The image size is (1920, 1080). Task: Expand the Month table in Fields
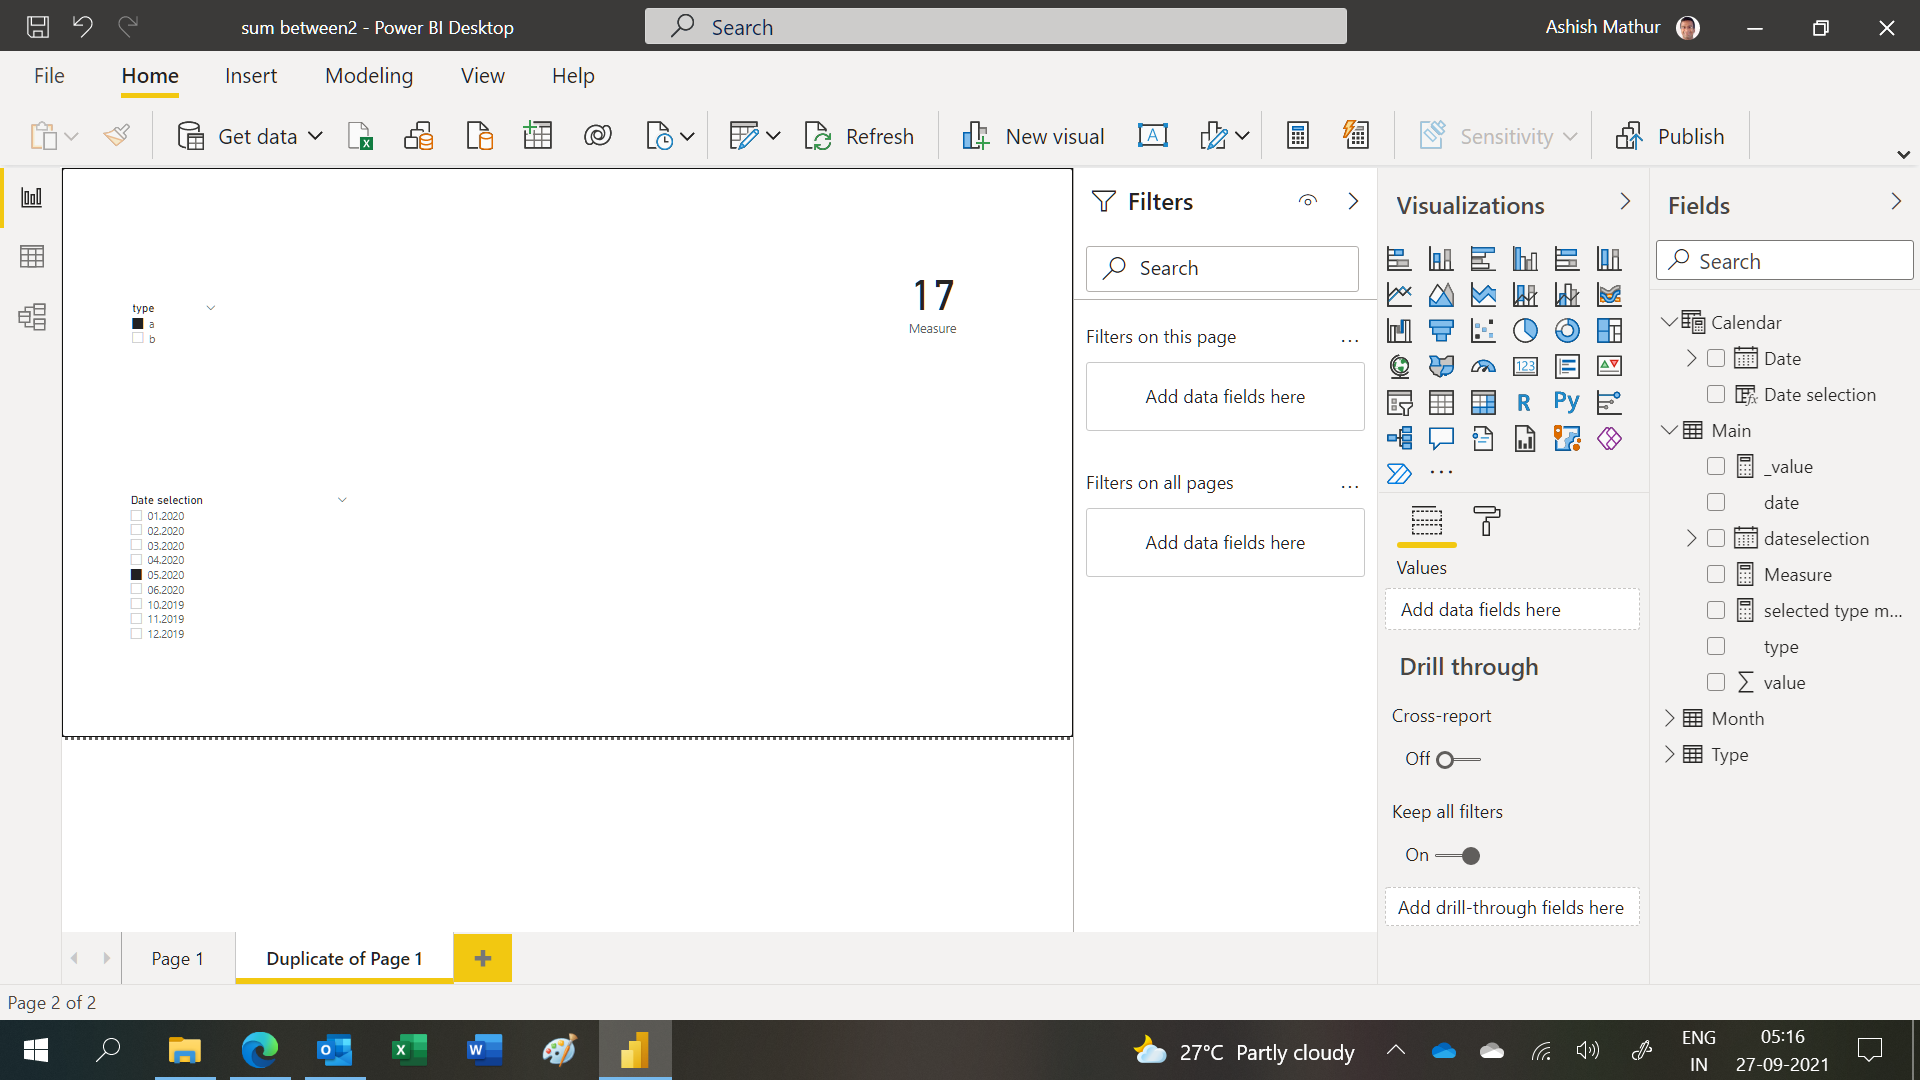[1669, 718]
